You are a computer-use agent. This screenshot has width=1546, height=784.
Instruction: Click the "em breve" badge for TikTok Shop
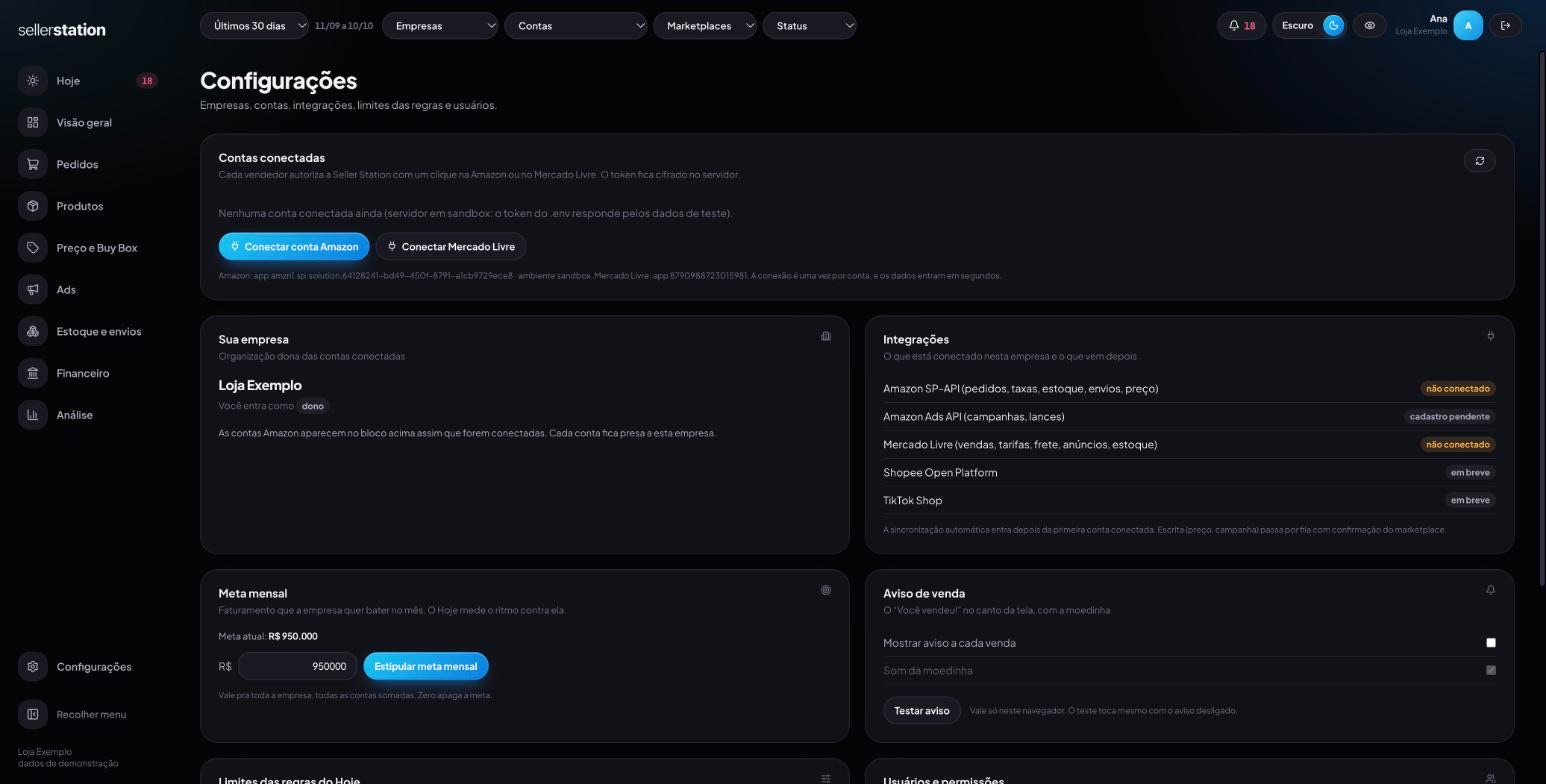(1470, 501)
